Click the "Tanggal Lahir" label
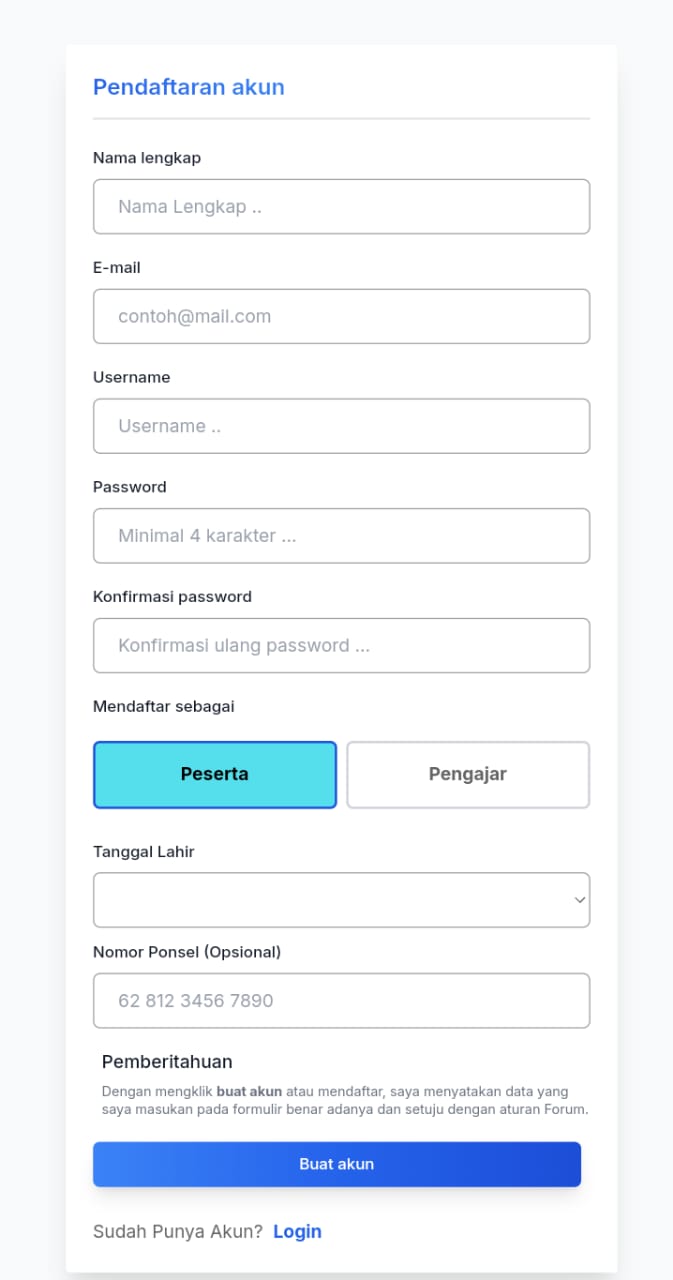This screenshot has width=673, height=1280. (x=144, y=852)
